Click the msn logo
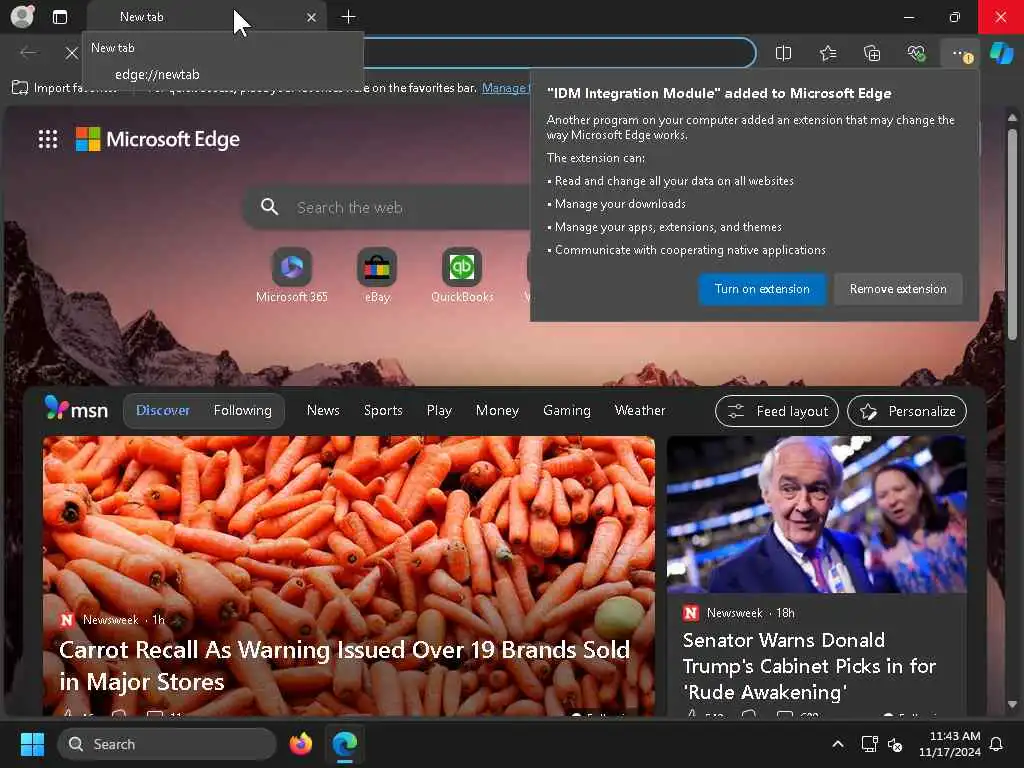The width and height of the screenshot is (1024, 768). (76, 409)
